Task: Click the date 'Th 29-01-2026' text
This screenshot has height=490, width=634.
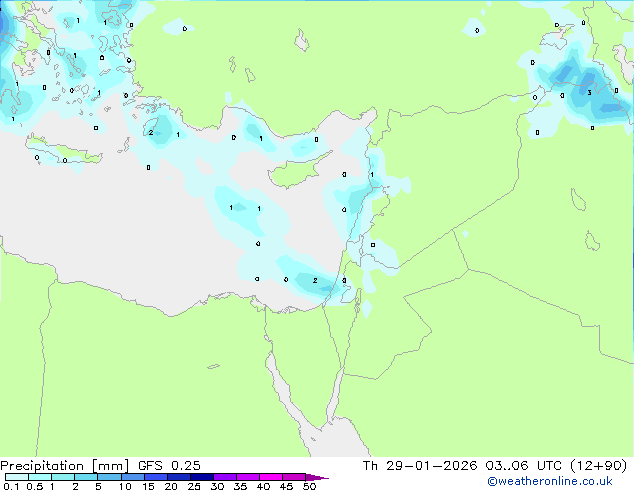Action: pos(420,466)
